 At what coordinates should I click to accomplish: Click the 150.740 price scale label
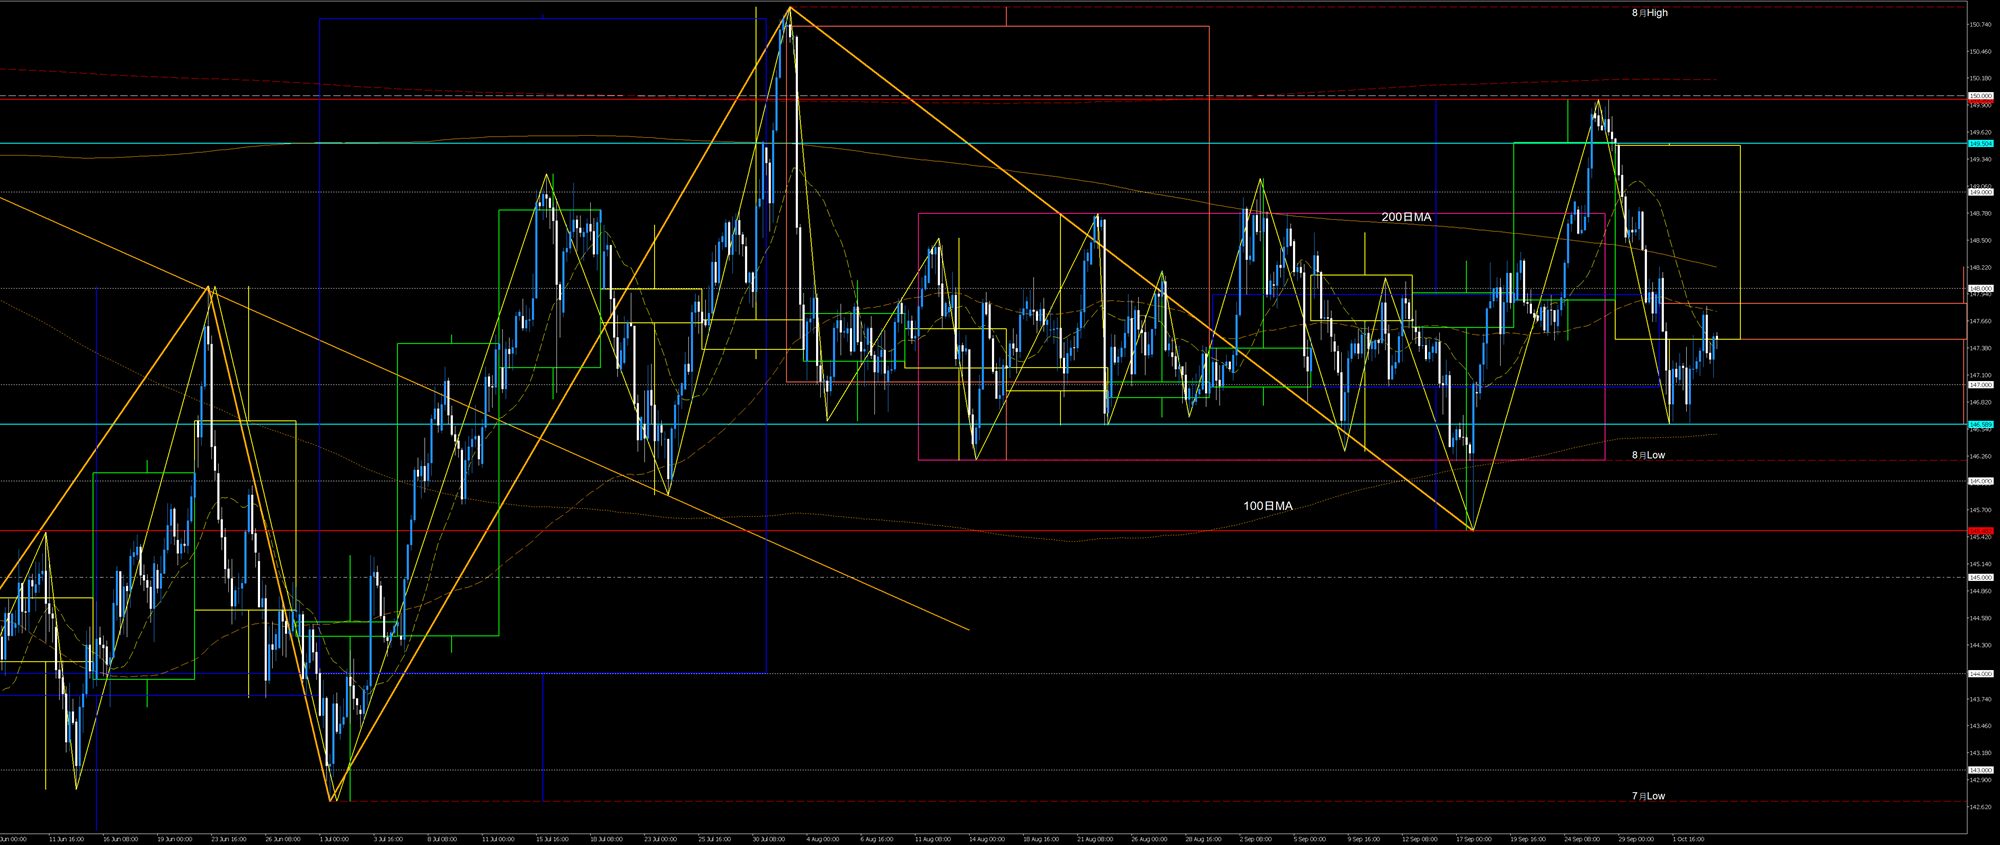click(x=1980, y=24)
